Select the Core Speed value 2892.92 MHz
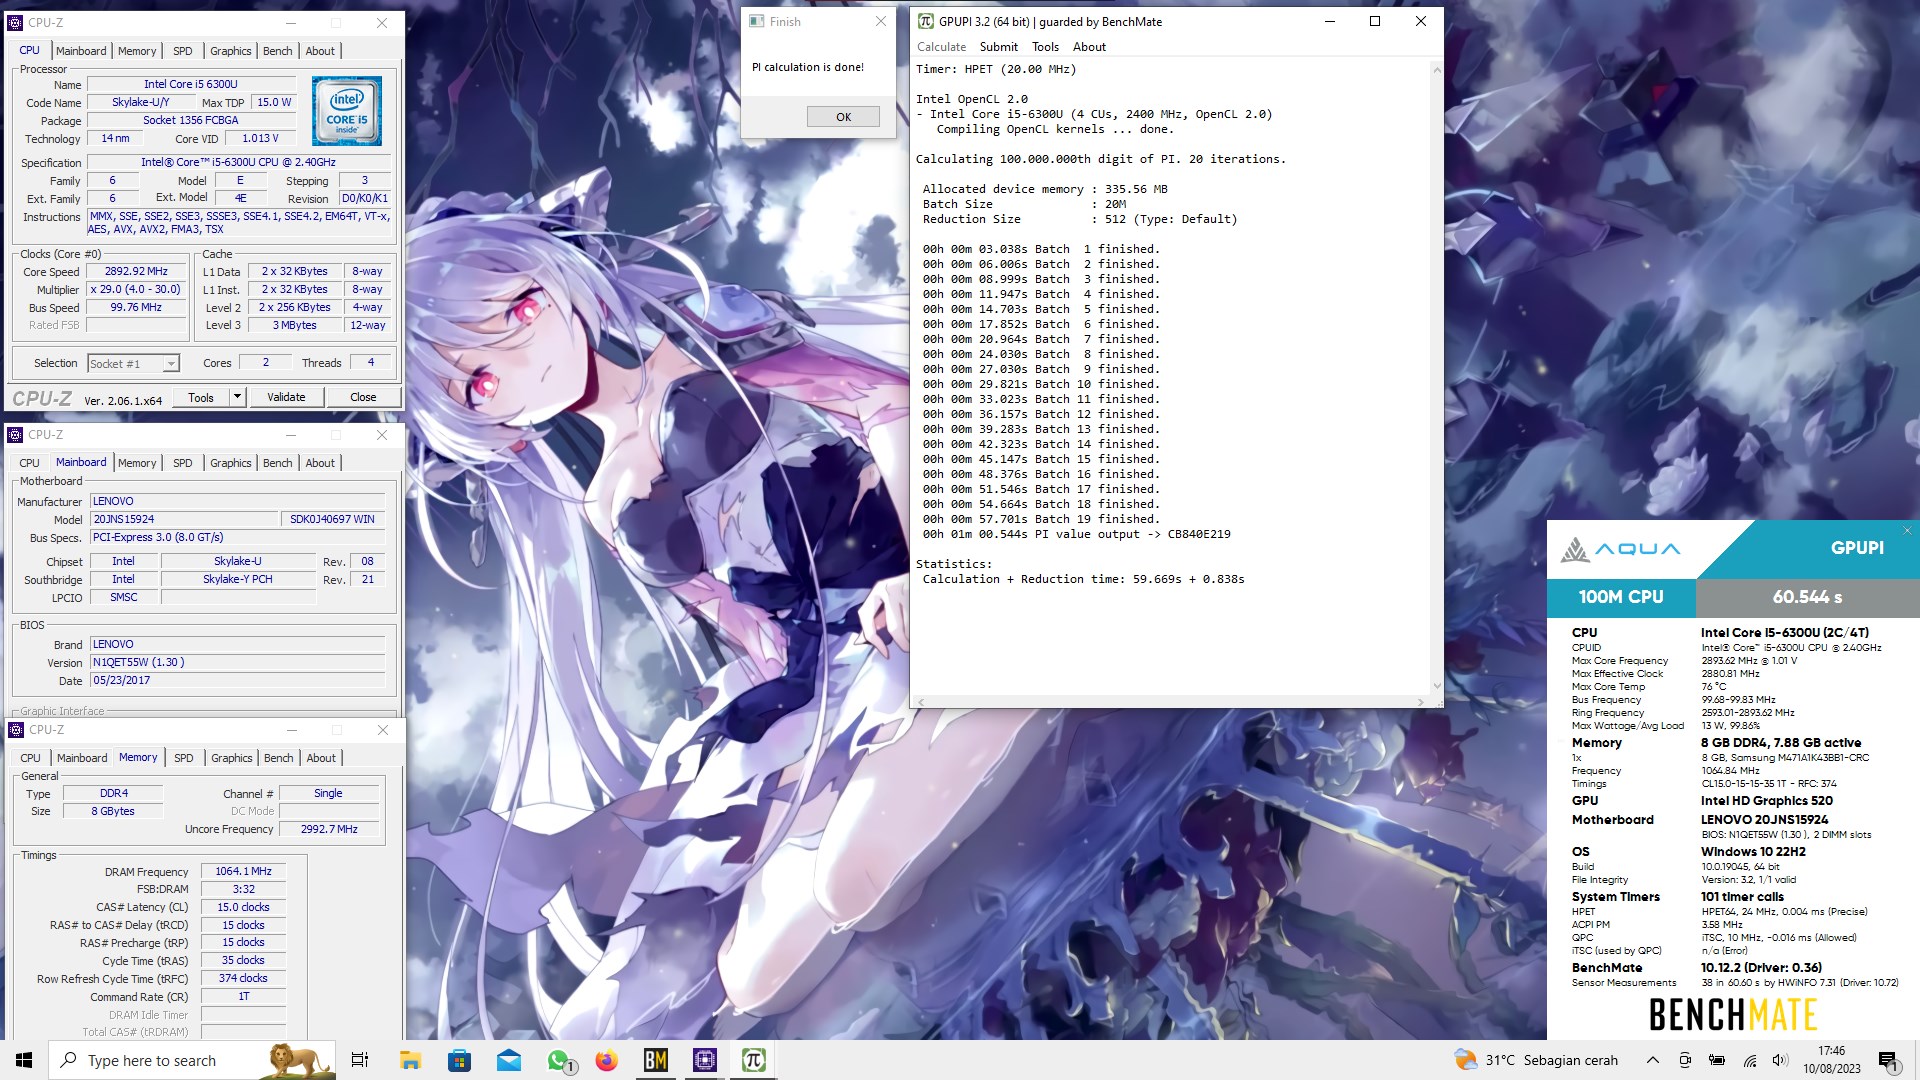This screenshot has height=1080, width=1920. click(x=136, y=272)
